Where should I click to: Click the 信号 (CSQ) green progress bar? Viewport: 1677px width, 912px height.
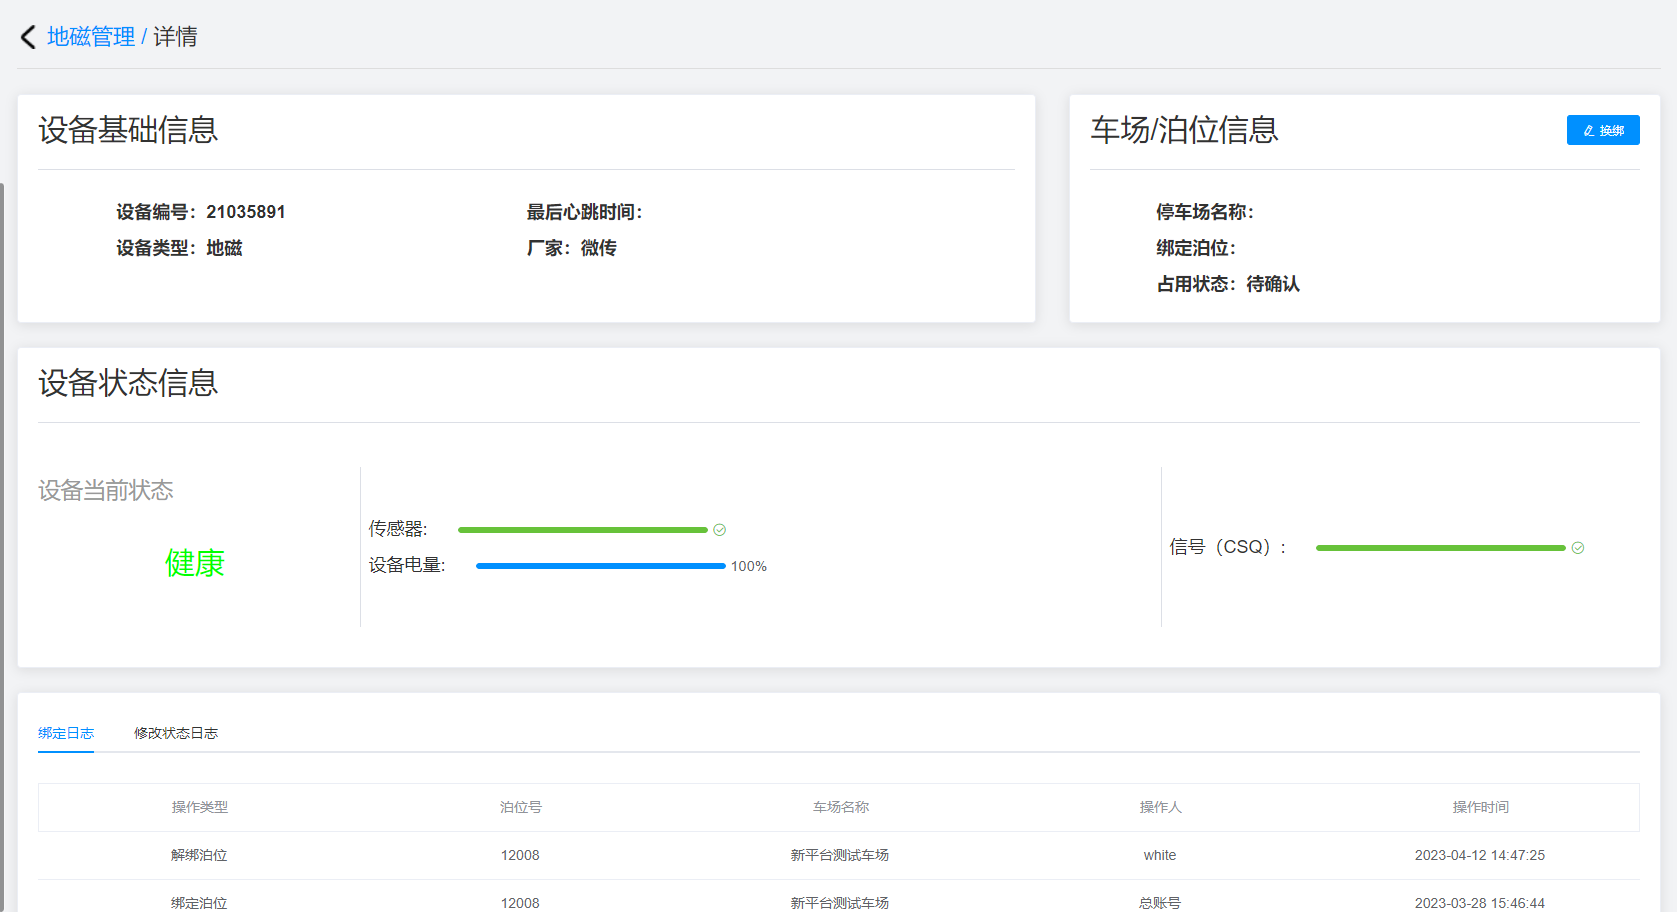click(x=1440, y=548)
